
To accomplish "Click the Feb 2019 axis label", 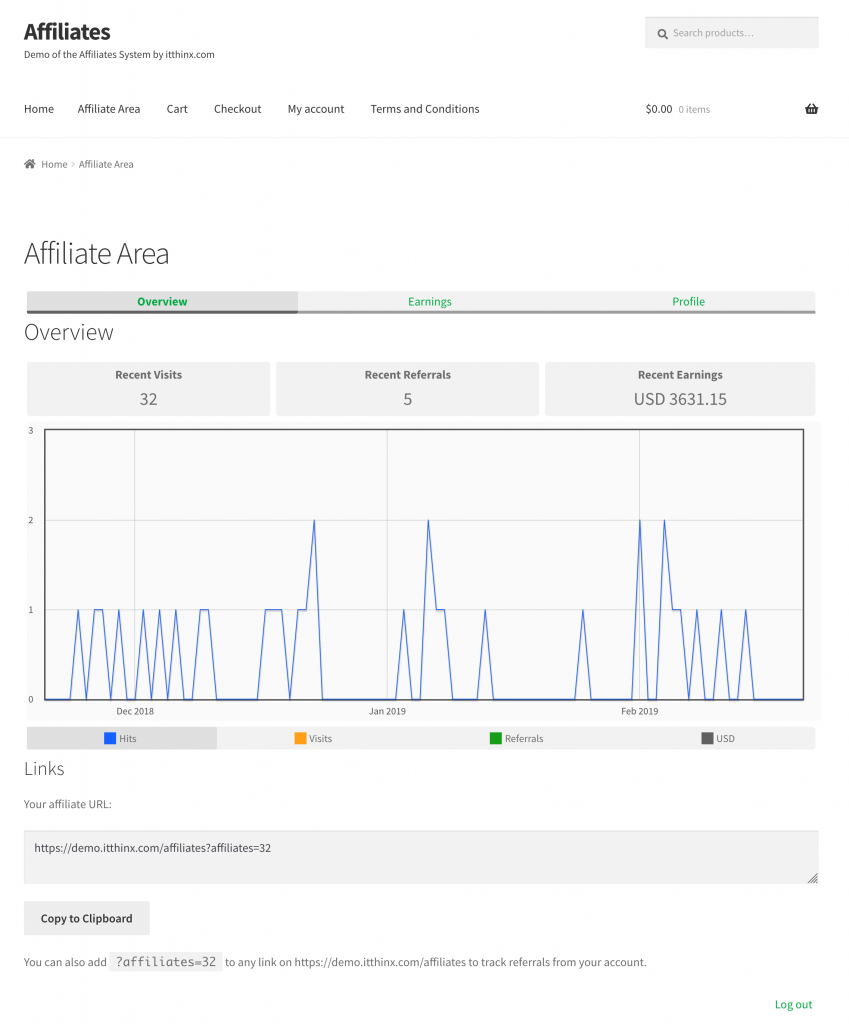I will [x=639, y=711].
